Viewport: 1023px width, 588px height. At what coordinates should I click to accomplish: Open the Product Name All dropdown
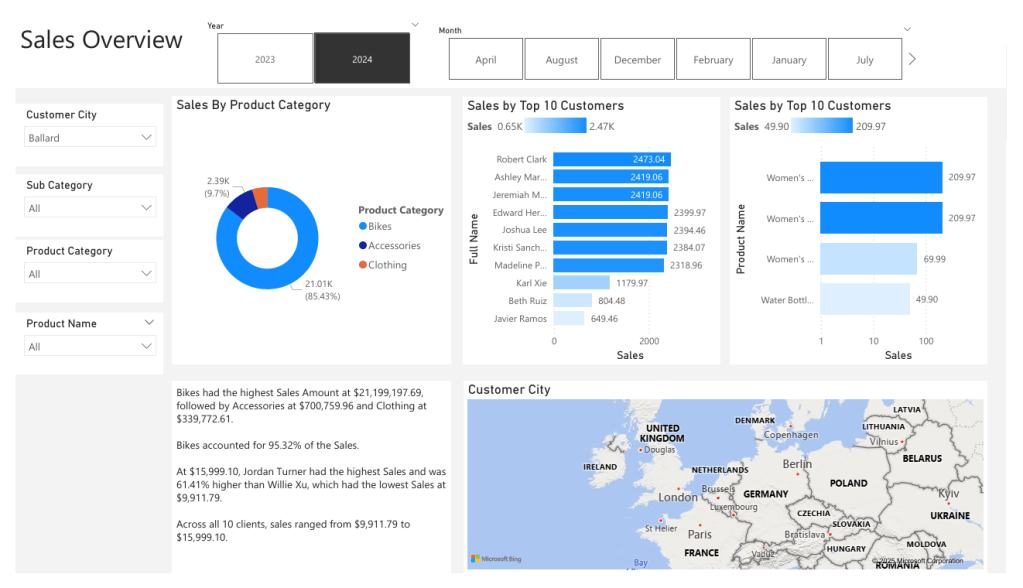coord(90,347)
